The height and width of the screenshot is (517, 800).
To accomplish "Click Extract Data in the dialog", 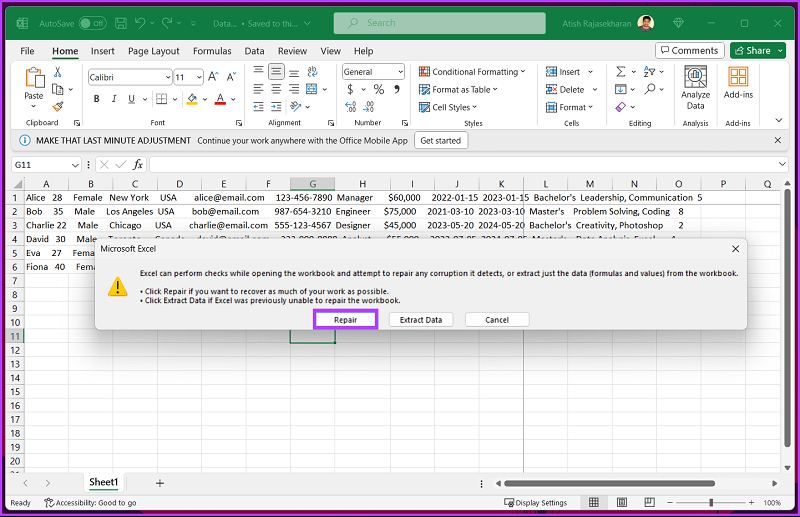I will coord(421,319).
